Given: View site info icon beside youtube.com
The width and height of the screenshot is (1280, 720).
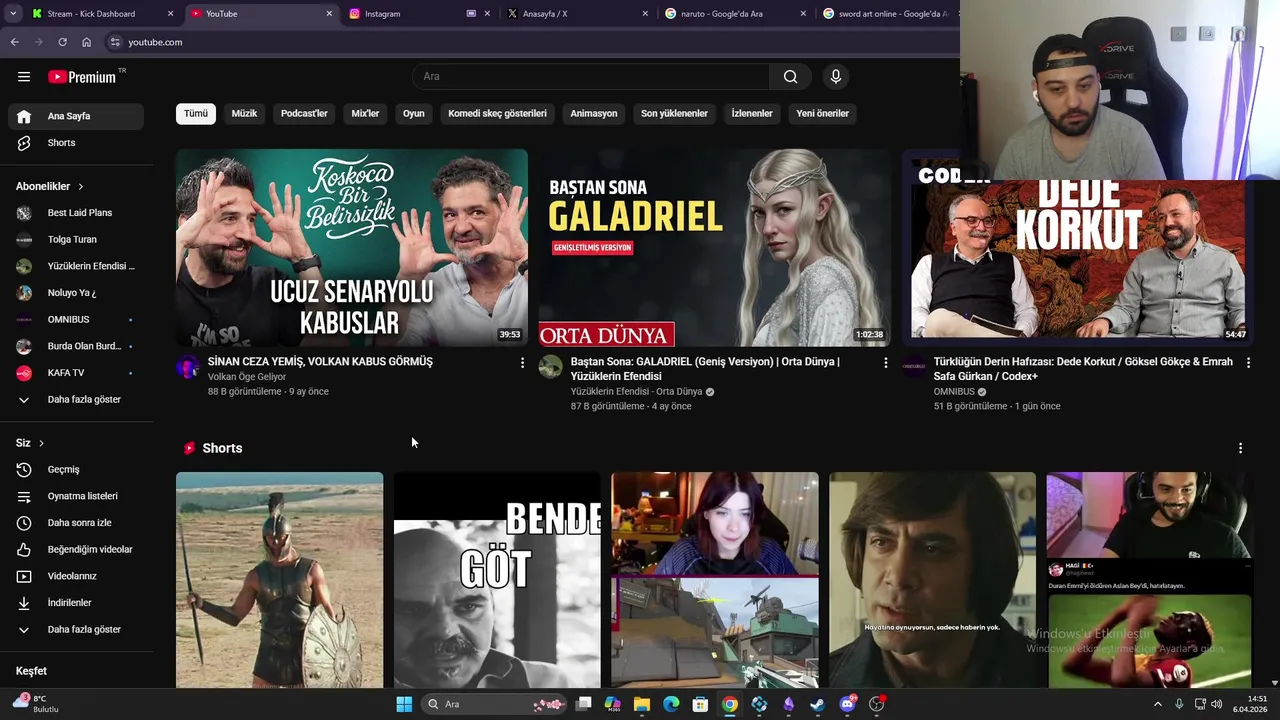Looking at the screenshot, I should coord(115,42).
